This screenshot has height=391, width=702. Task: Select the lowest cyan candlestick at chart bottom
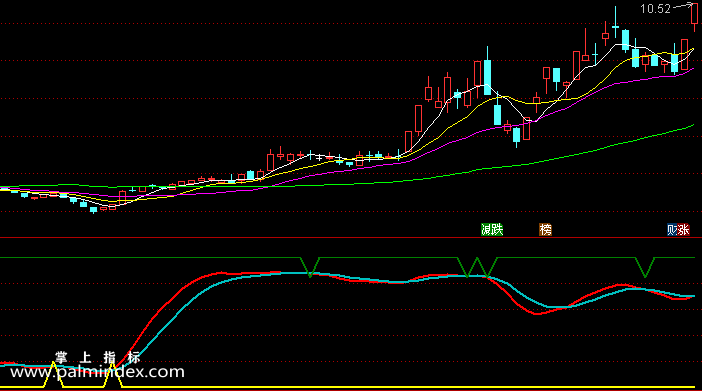93,210
